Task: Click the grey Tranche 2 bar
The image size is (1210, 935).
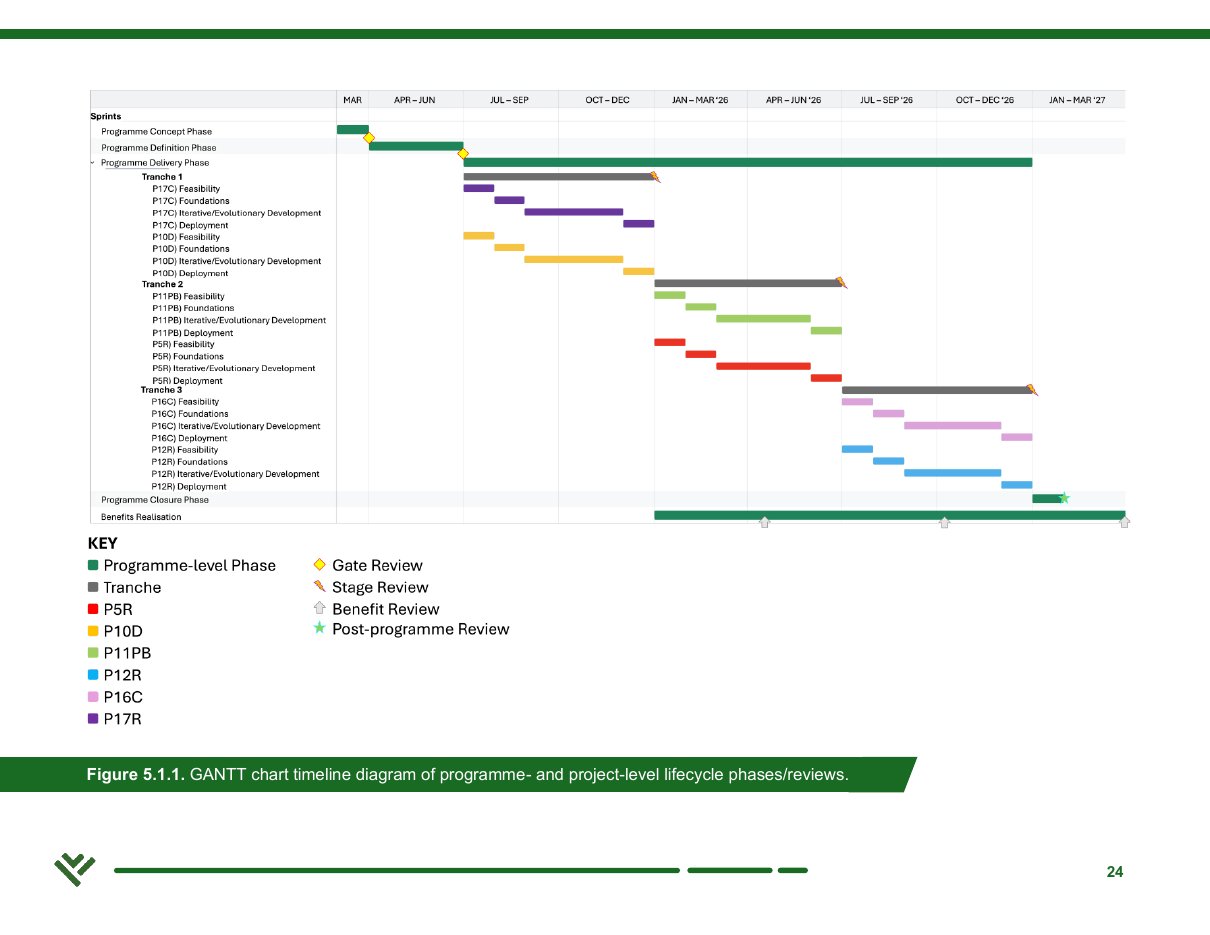Action: (x=748, y=283)
